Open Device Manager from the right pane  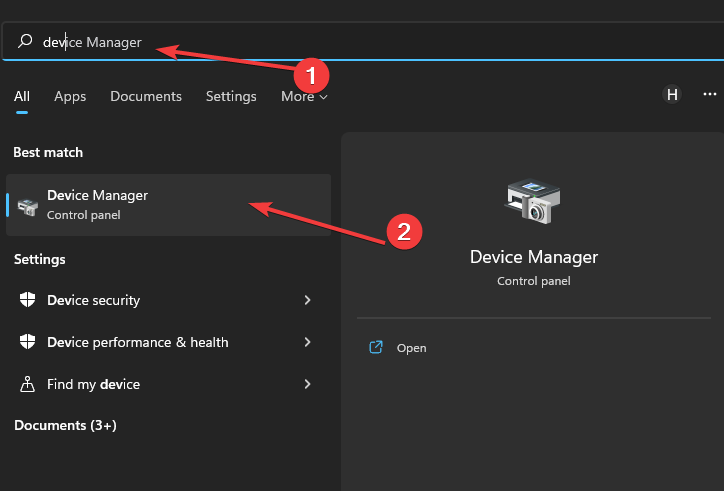(x=411, y=348)
